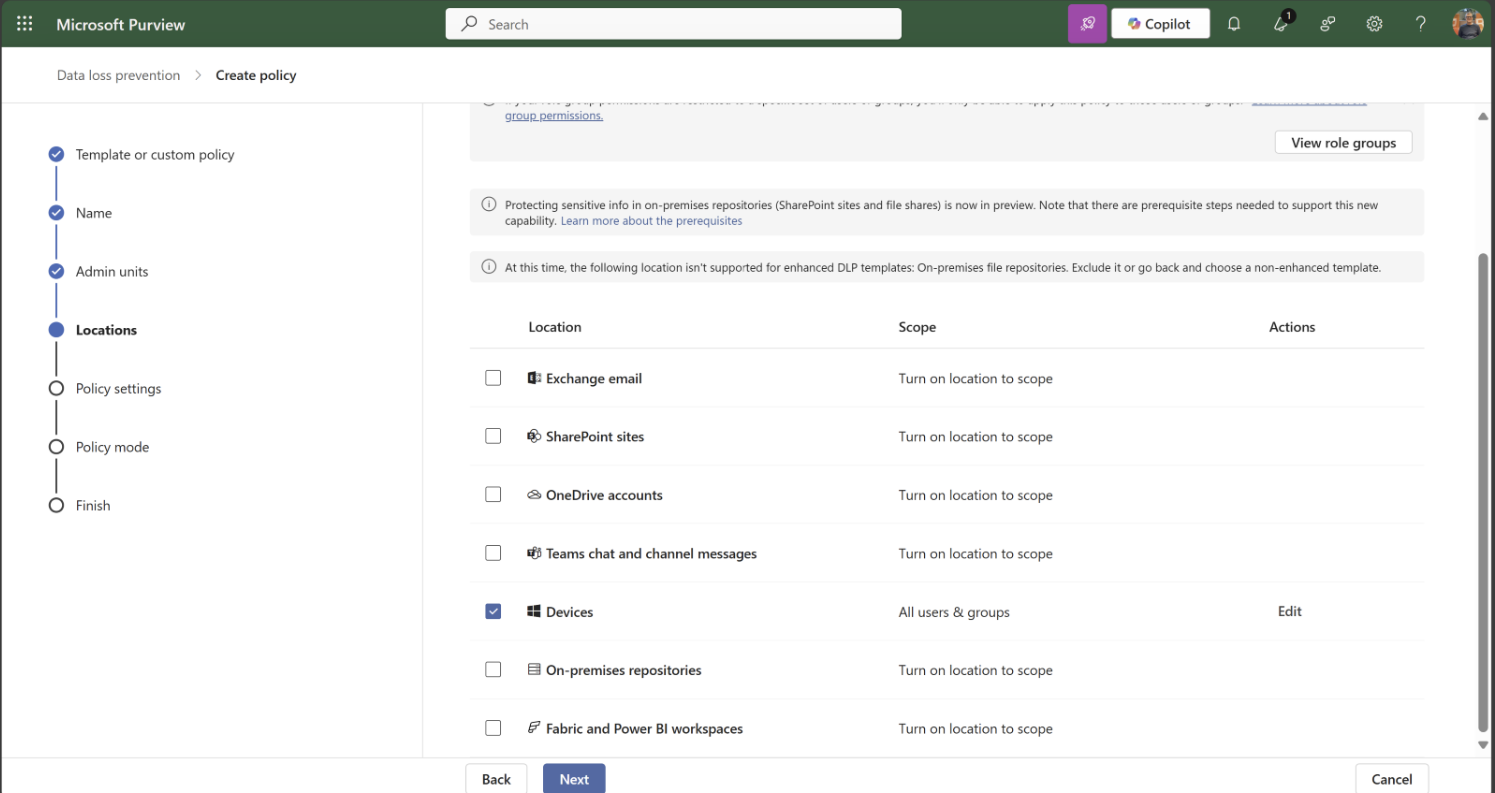Click the Scope column header
Image resolution: width=1495 pixels, height=793 pixels.
[x=917, y=327]
